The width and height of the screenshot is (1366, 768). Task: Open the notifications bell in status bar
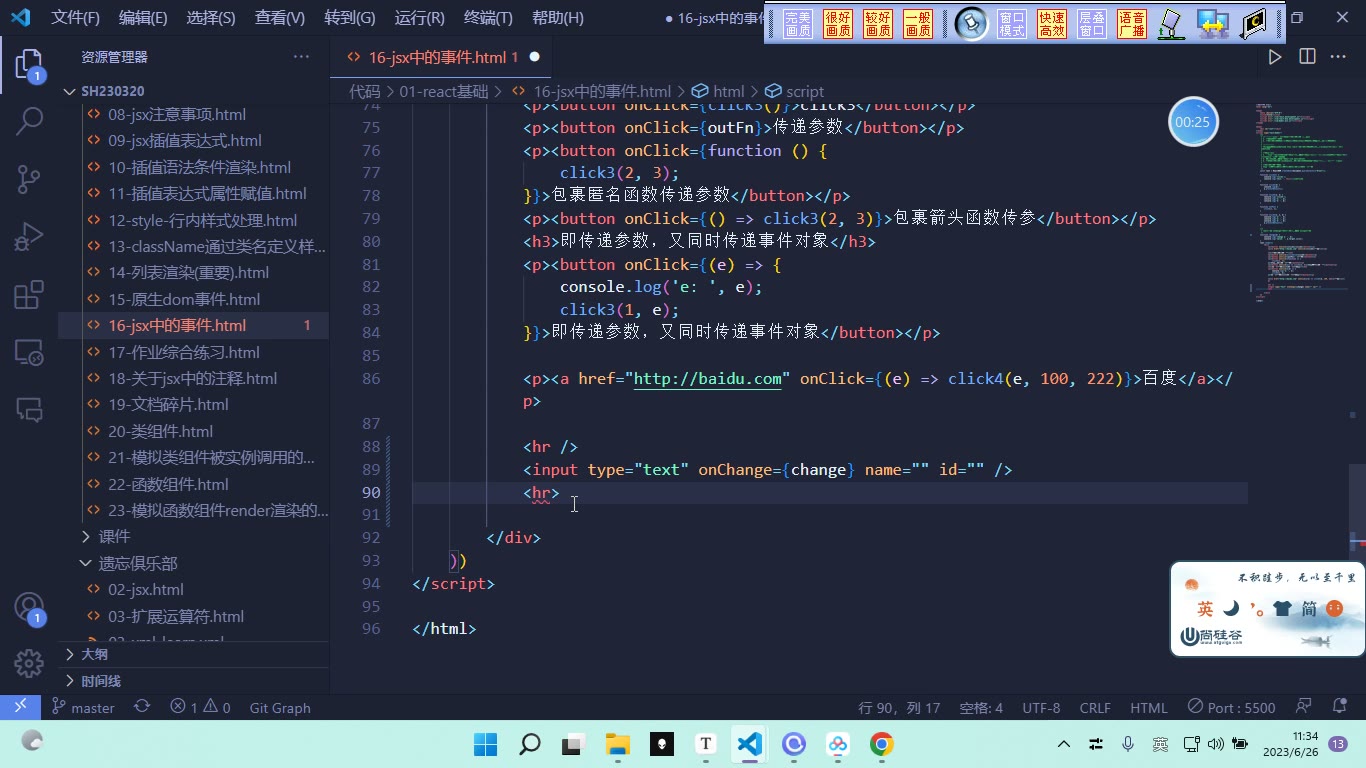pyautogui.click(x=1339, y=707)
